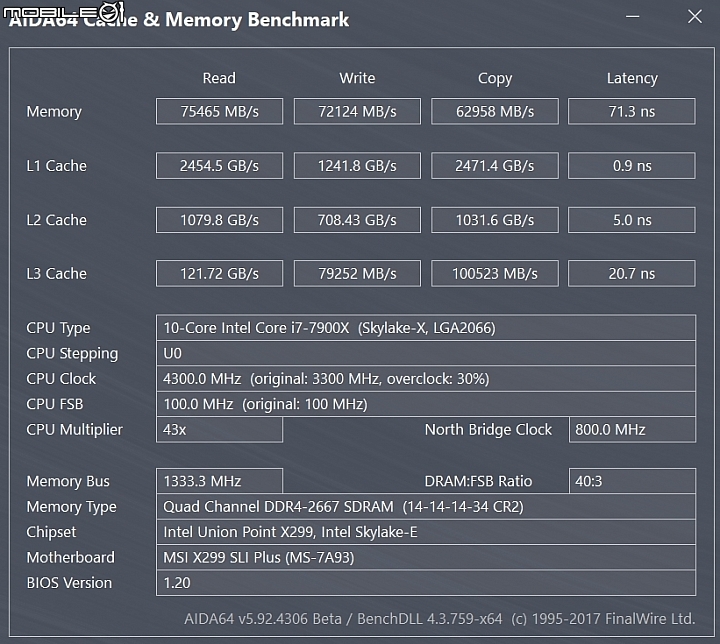Image resolution: width=720 pixels, height=644 pixels.
Task: Click the L3 Cache Write value 79252 MB/s
Action: coord(357,274)
